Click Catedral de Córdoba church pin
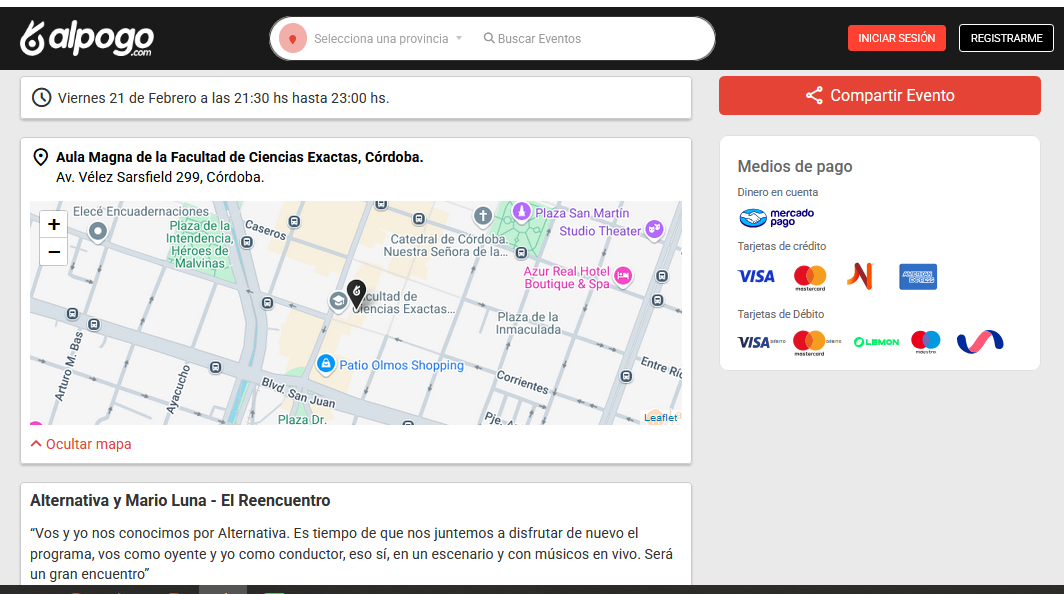Viewport: 1064px width, 594px height. tap(482, 217)
